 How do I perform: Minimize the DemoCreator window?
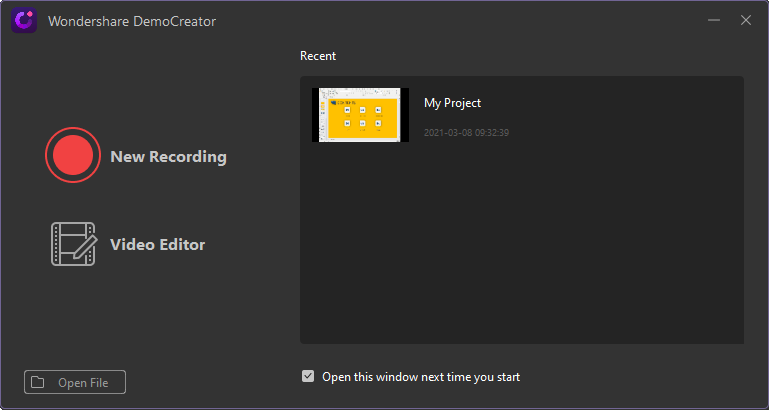[714, 20]
